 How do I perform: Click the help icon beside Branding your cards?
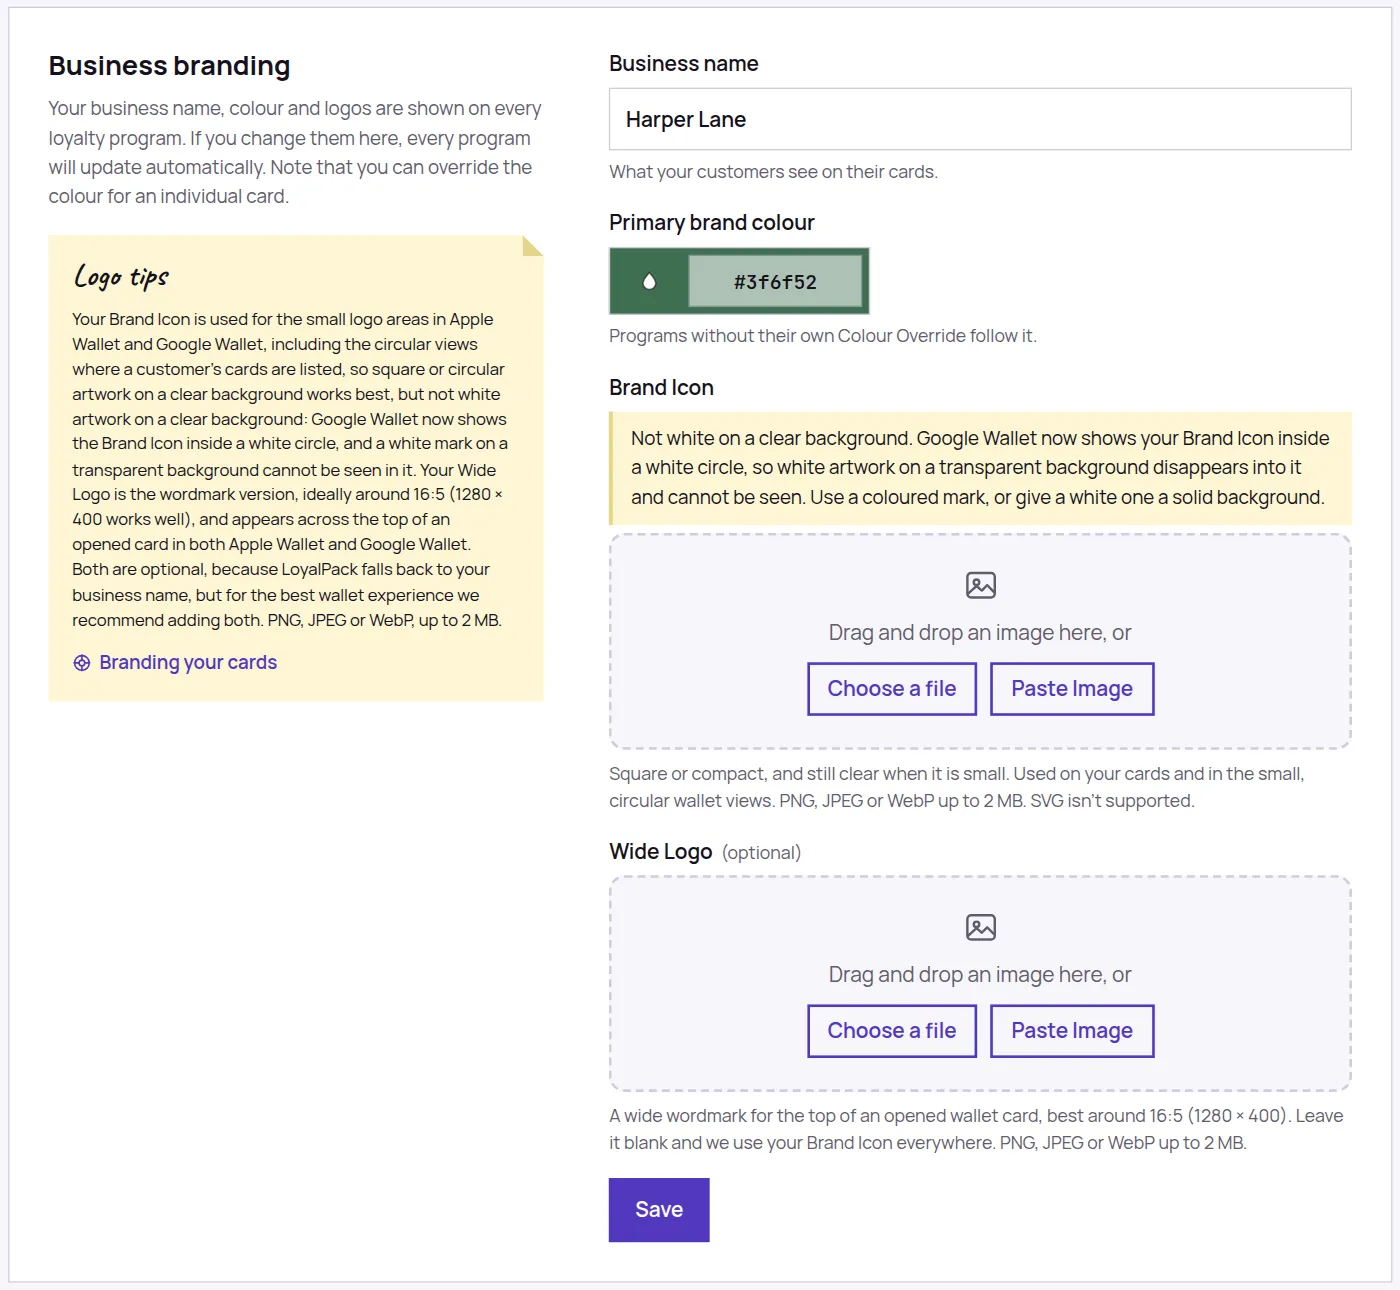tap(82, 663)
